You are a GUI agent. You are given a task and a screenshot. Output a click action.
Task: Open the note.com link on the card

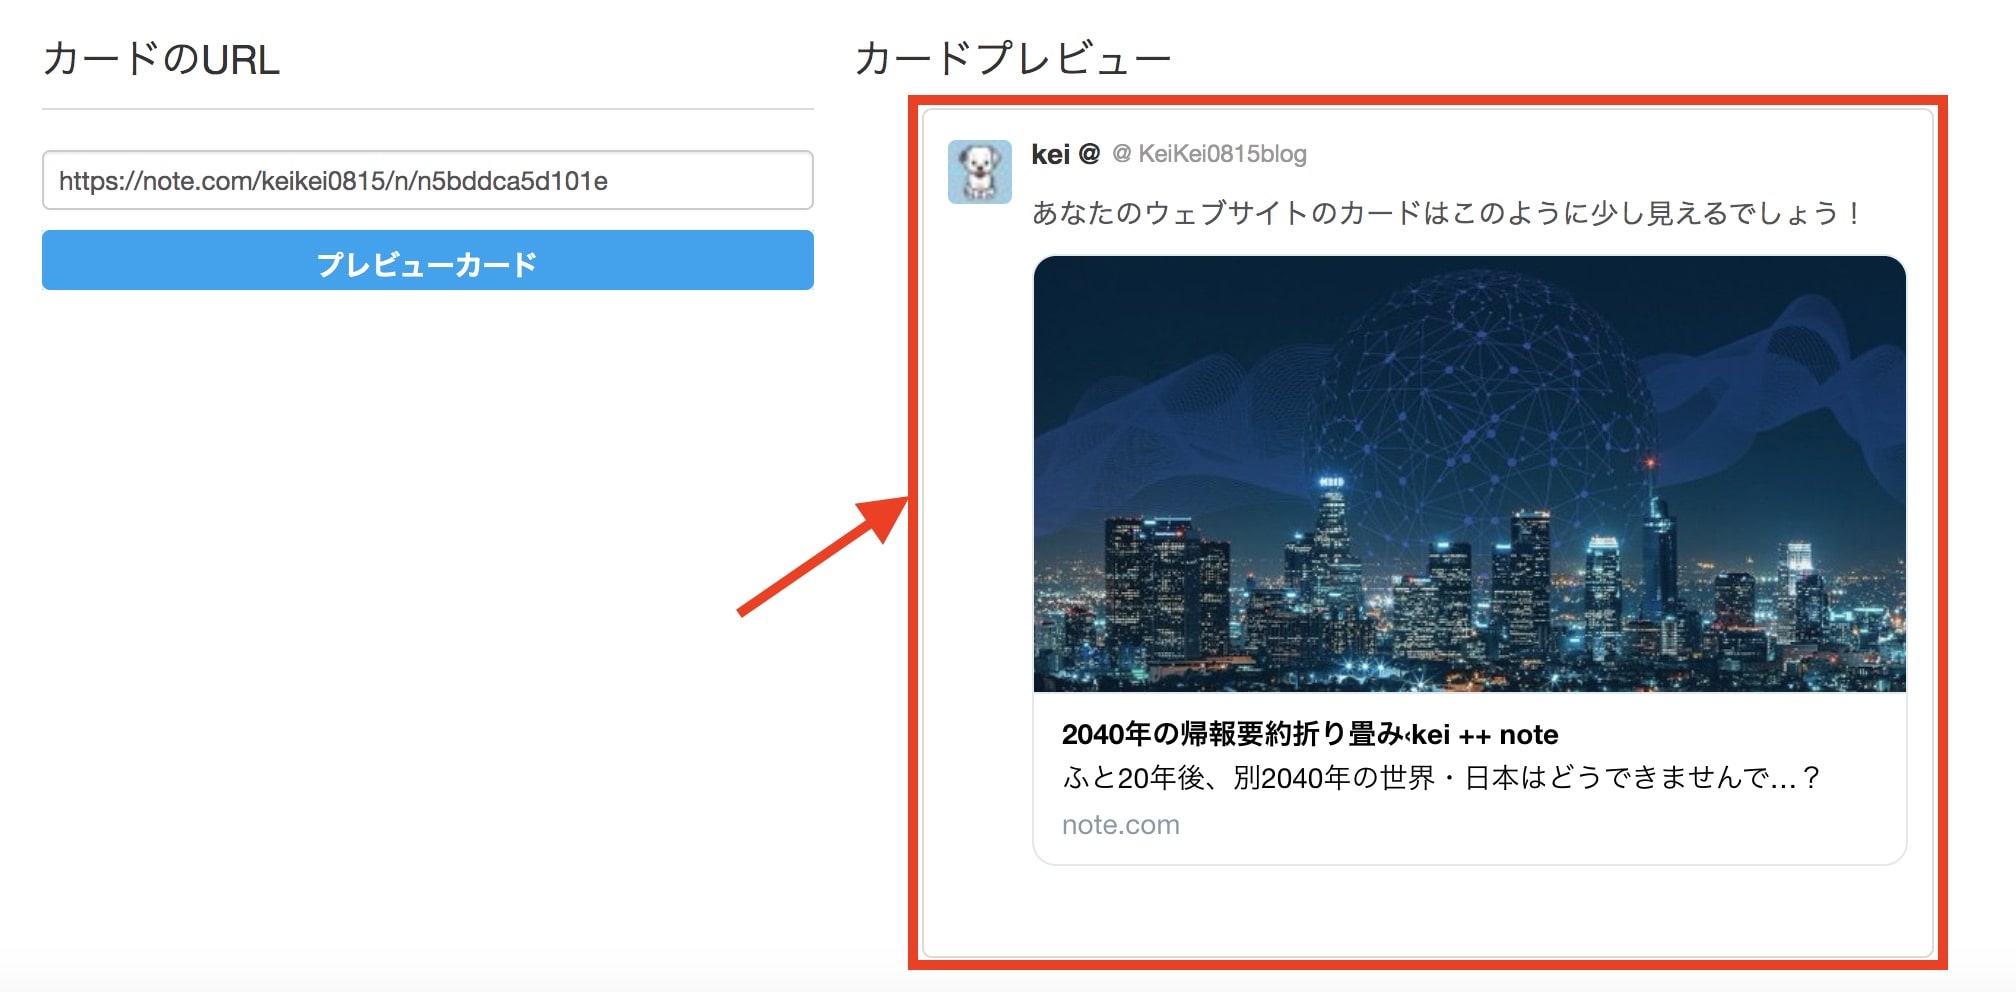pyautogui.click(x=1119, y=825)
